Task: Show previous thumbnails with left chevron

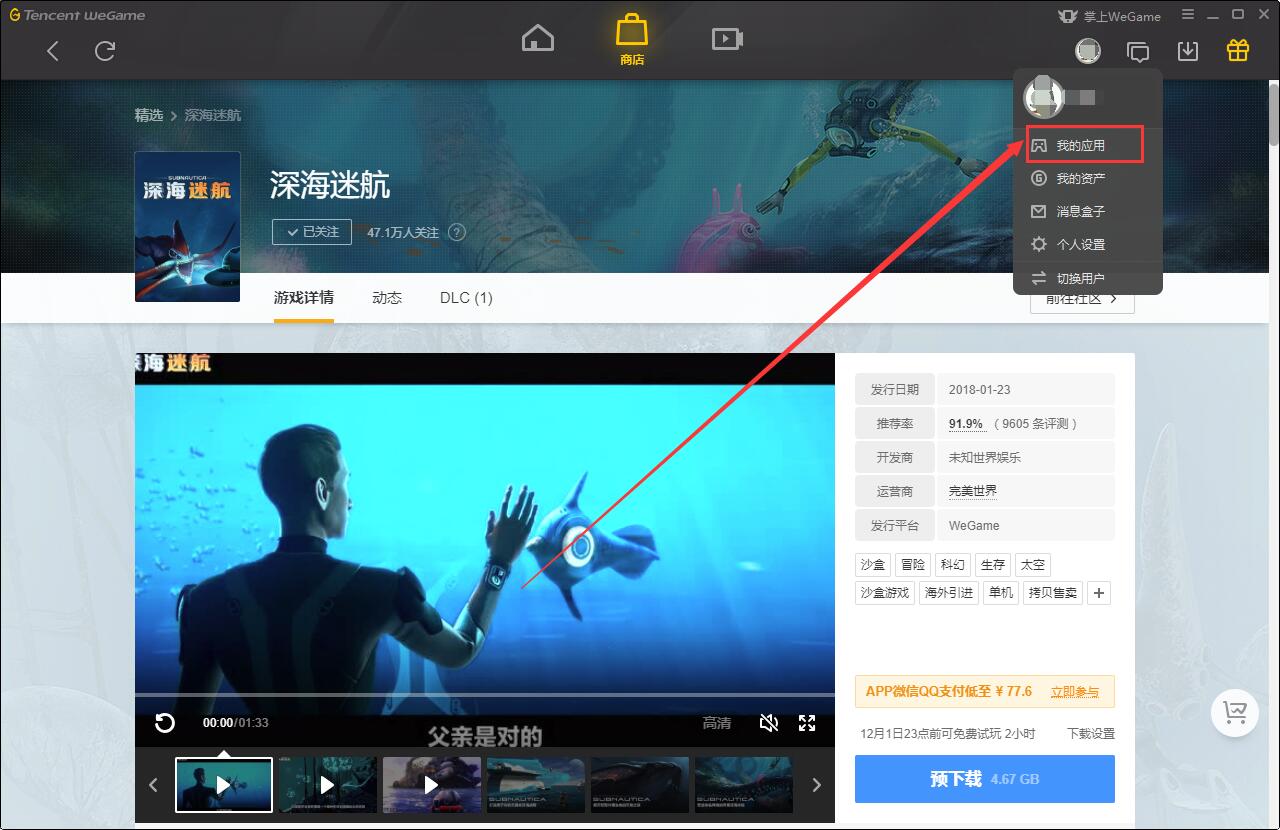Action: click(x=153, y=785)
